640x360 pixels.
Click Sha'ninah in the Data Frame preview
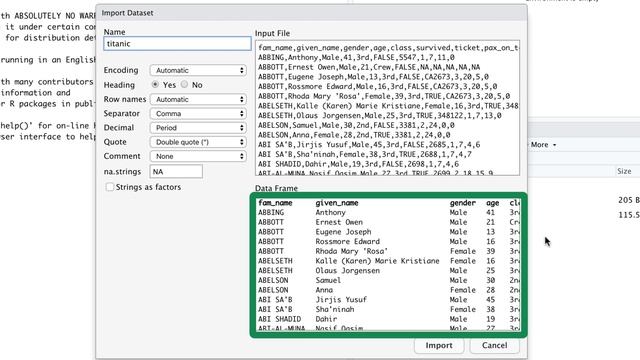335,309
